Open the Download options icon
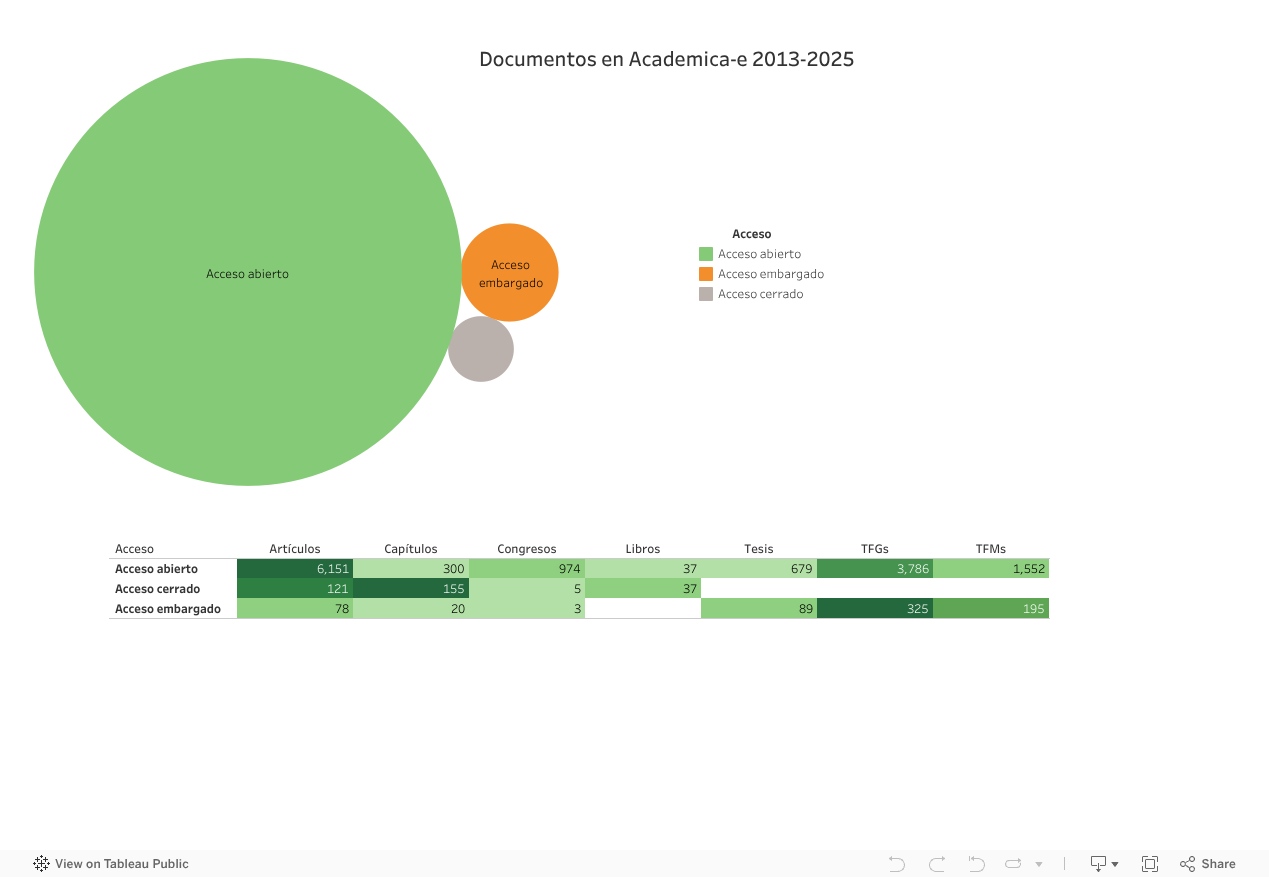This screenshot has width=1269, height=877. [x=1103, y=864]
